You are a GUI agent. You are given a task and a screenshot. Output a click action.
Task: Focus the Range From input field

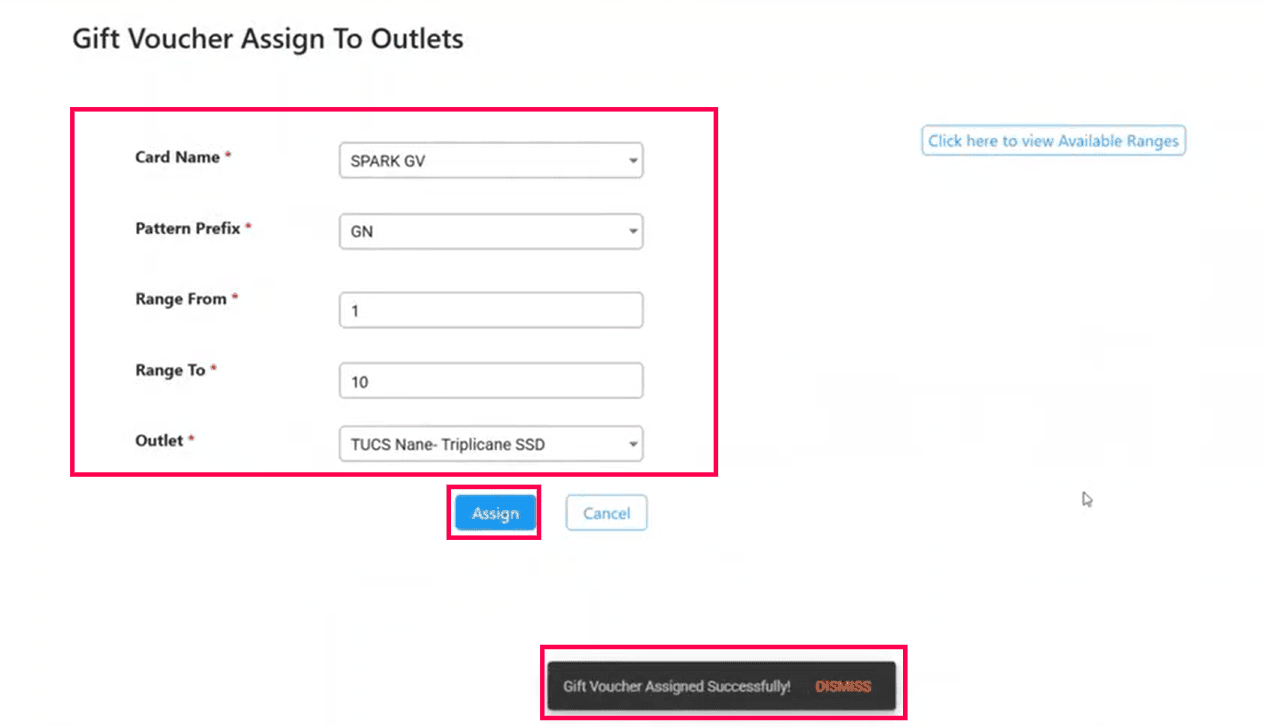[491, 311]
